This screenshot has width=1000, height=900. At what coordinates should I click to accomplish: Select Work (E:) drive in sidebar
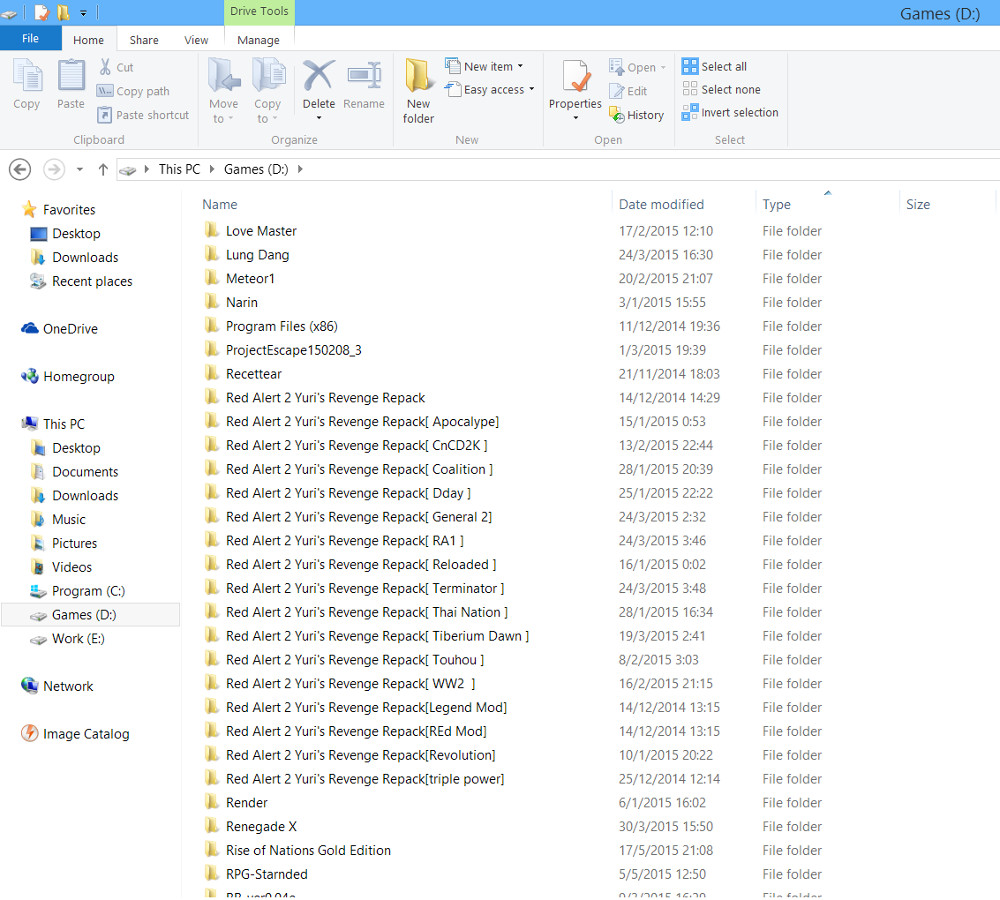pyautogui.click(x=68, y=638)
